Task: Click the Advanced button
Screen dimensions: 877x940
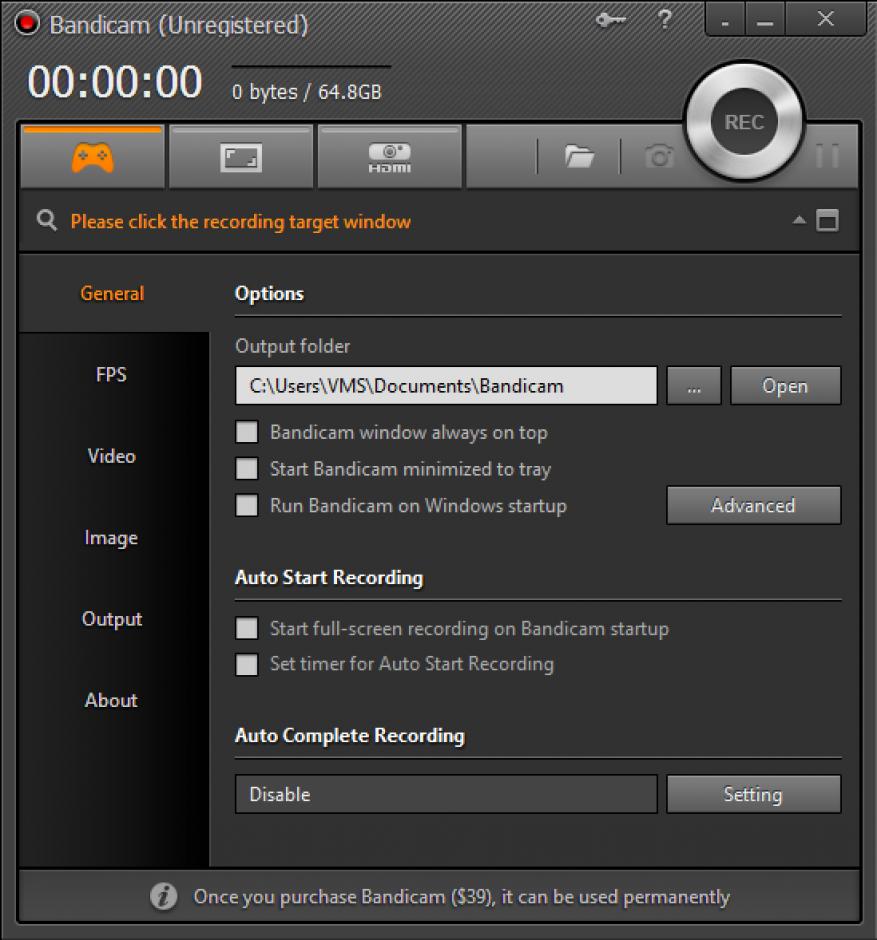Action: coord(753,505)
